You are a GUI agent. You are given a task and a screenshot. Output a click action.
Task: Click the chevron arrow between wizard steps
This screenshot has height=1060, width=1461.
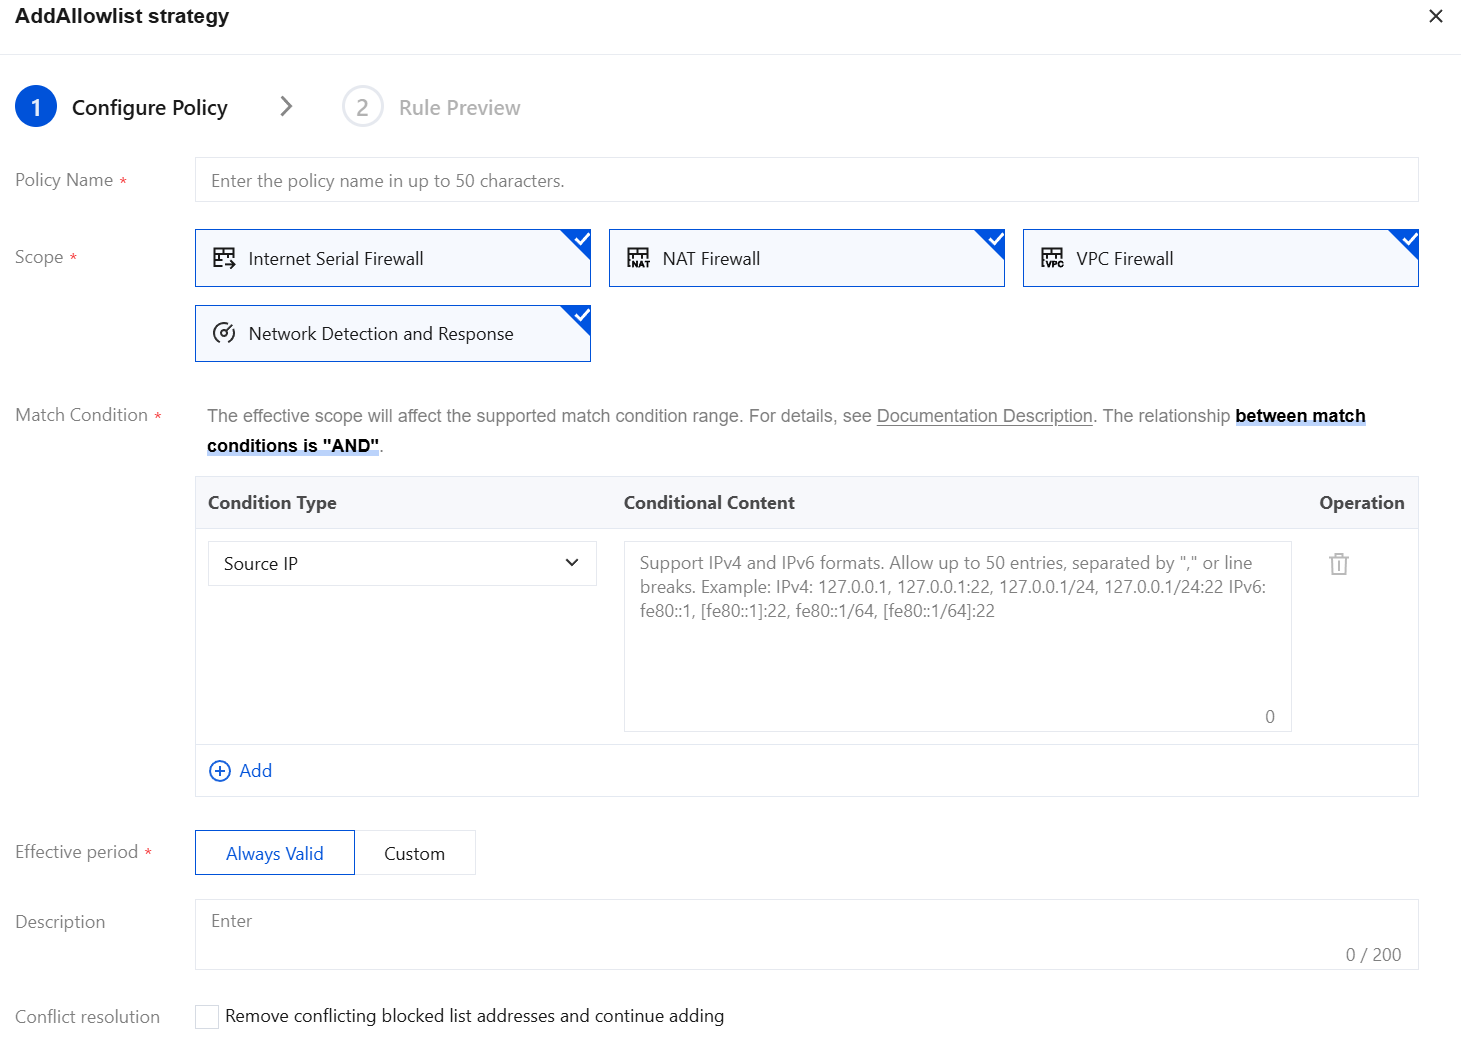tap(286, 106)
